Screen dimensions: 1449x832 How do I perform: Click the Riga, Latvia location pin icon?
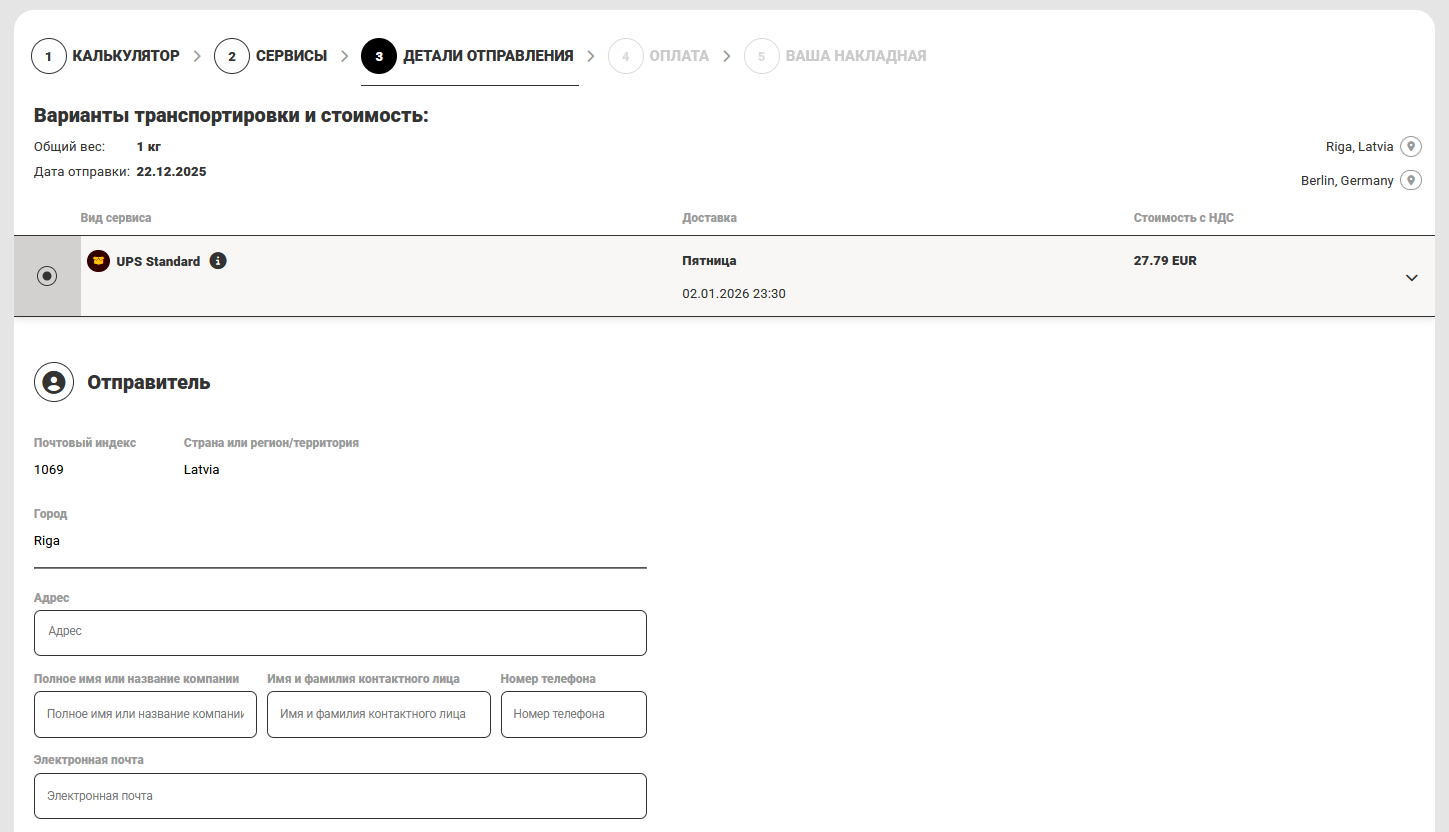pos(1410,147)
